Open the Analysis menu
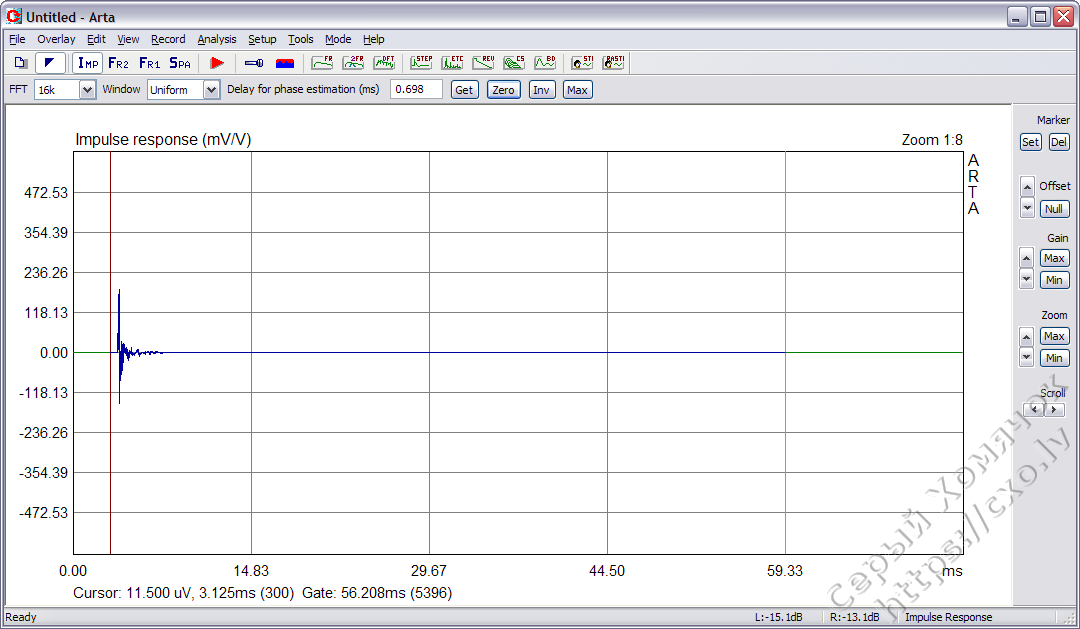The image size is (1080, 629). coord(217,39)
